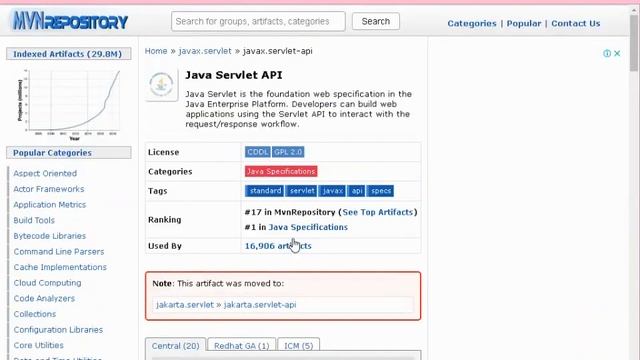Click the Java Servlet API title
640x360 pixels.
pyautogui.click(x=233, y=75)
